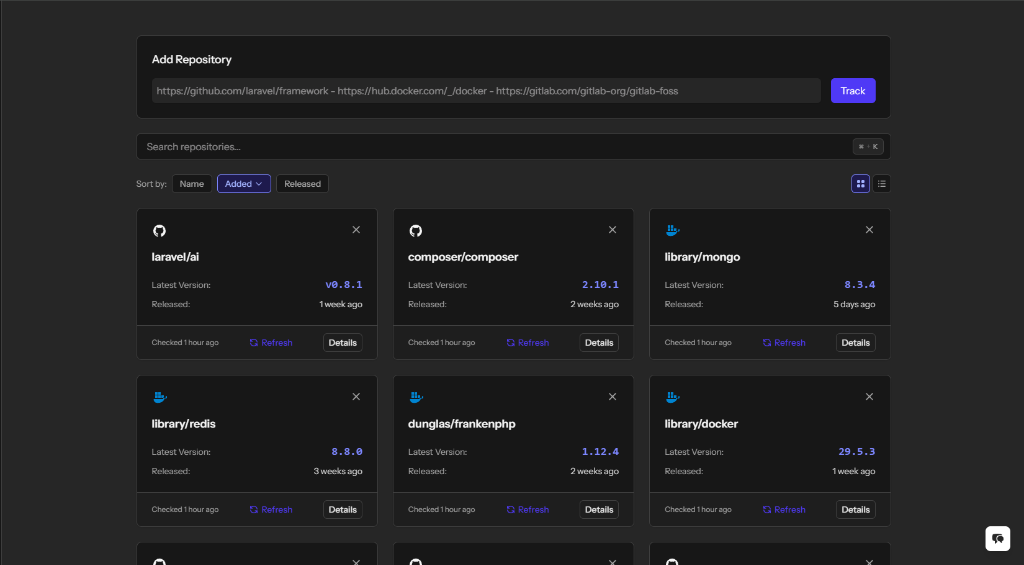
Task: Remove the library/redis repository card
Action: pos(356,396)
